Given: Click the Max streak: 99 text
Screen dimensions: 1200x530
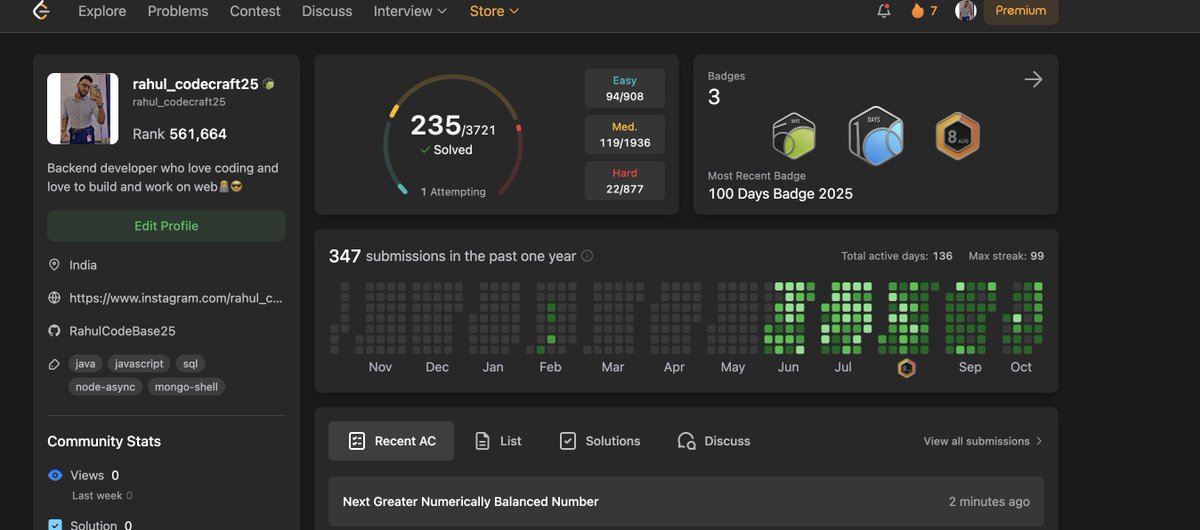Looking at the screenshot, I should (1006, 256).
